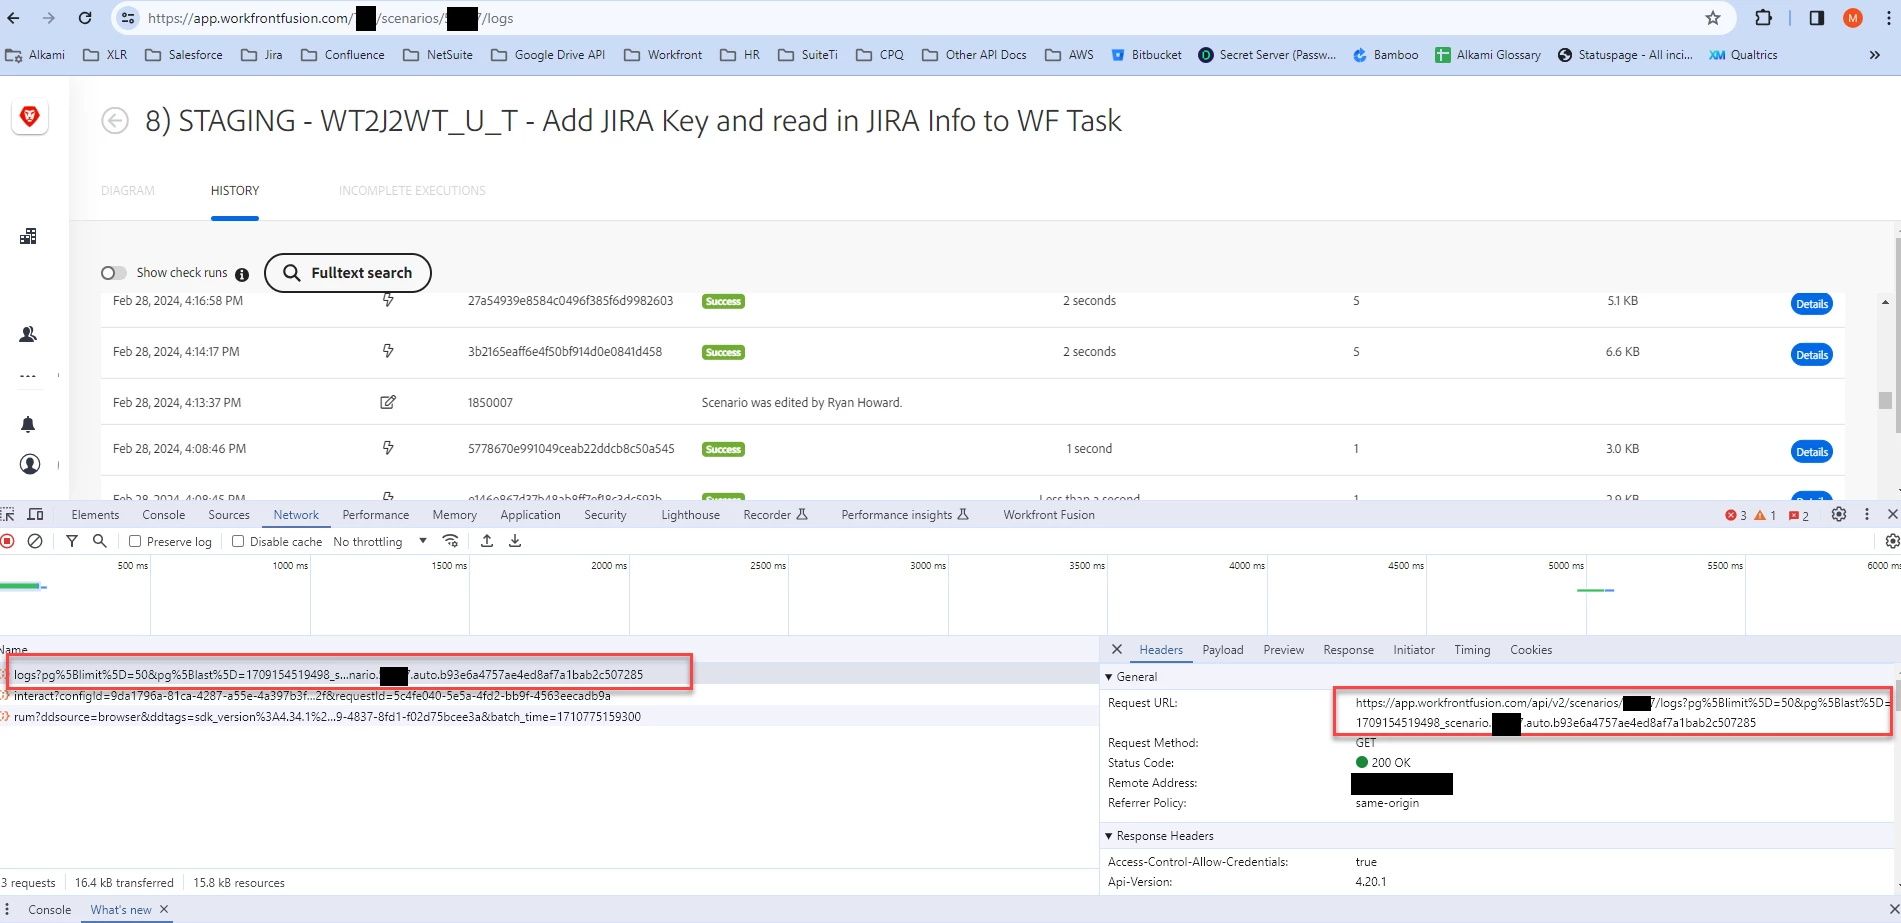This screenshot has height=923, width=1901.
Task: Open the network conditions wifi icon
Action: click(451, 541)
